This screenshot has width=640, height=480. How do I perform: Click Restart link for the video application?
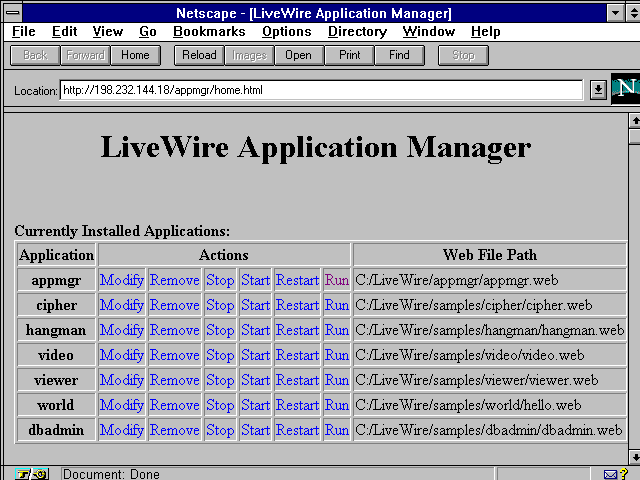(x=297, y=355)
